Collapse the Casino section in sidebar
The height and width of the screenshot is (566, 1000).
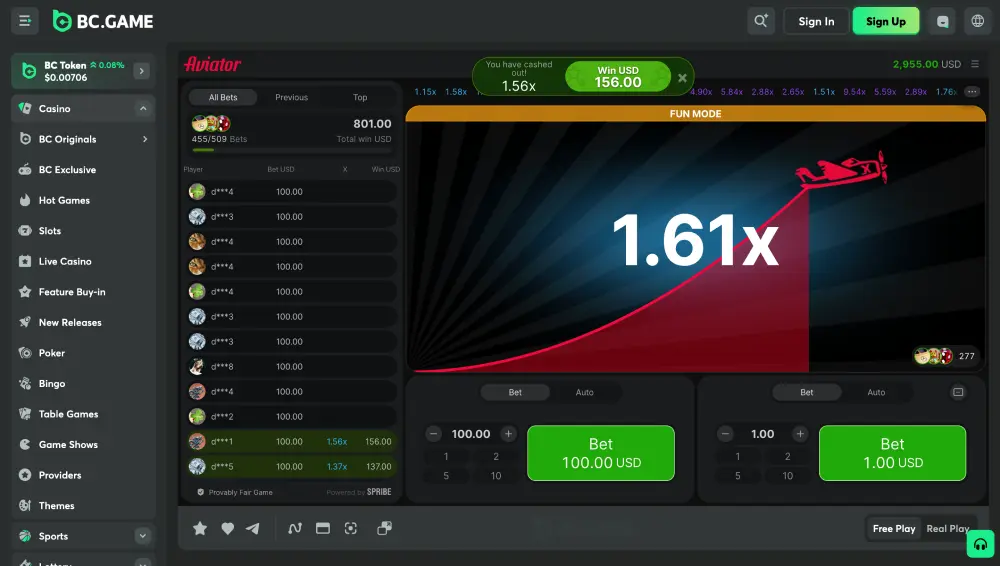point(143,108)
